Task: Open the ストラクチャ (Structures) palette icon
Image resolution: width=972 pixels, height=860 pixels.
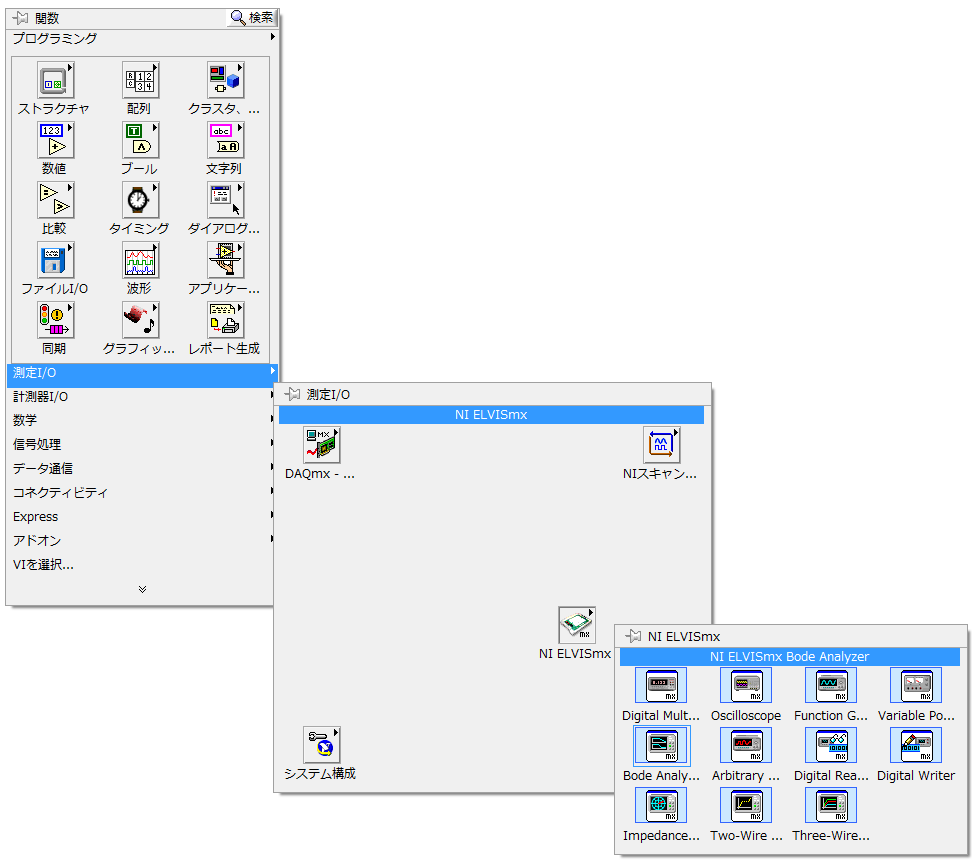Action: (55, 81)
